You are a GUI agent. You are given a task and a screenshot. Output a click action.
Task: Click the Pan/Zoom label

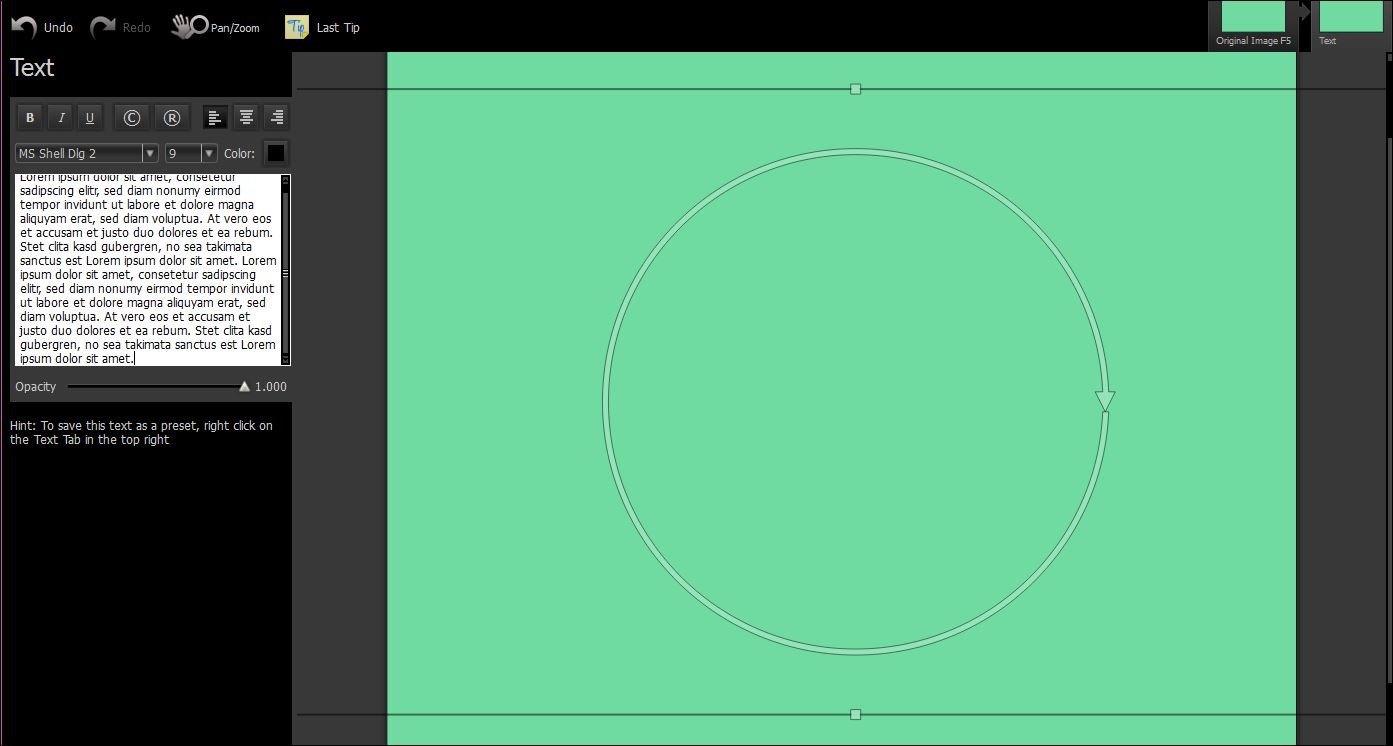pos(235,28)
